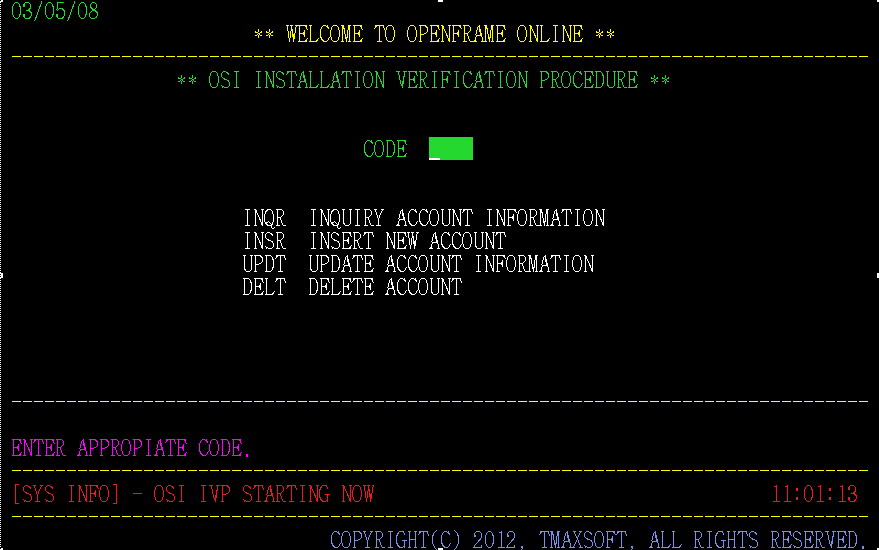This screenshot has width=879, height=550.
Task: Click UPDATE ACCOUNT INFORMATION description
Action: (x=451, y=264)
